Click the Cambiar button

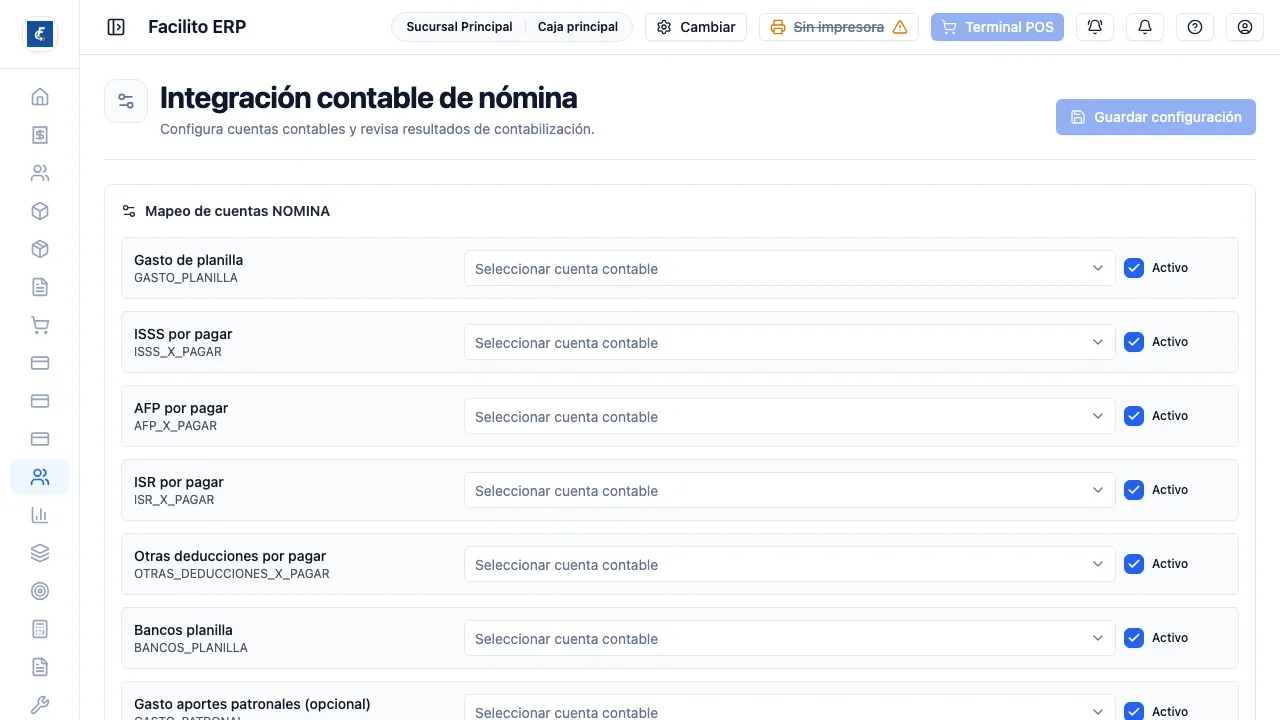pos(696,27)
